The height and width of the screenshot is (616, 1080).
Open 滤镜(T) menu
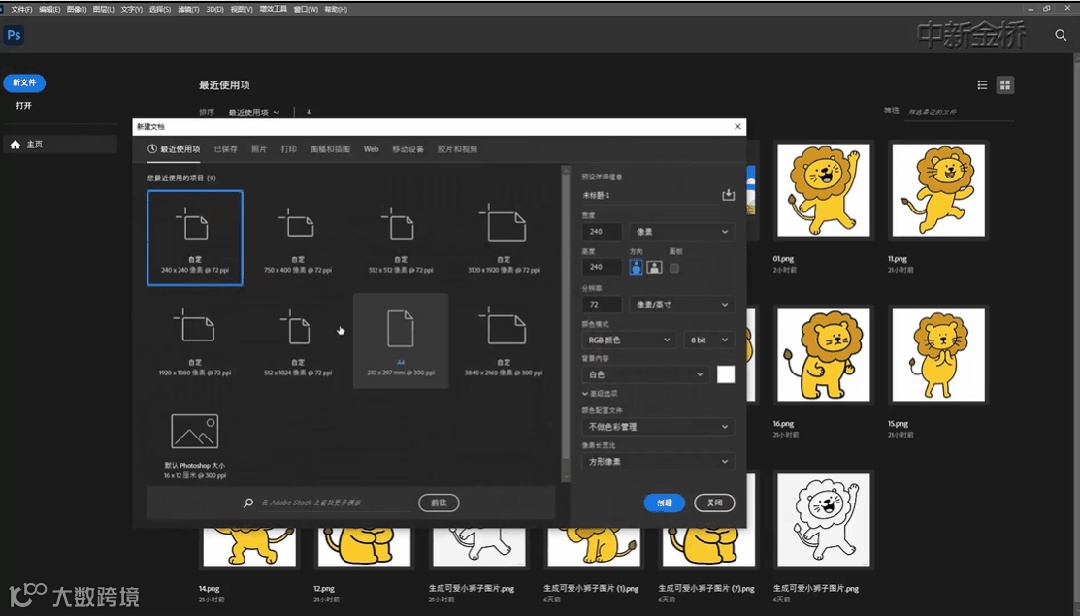point(189,10)
